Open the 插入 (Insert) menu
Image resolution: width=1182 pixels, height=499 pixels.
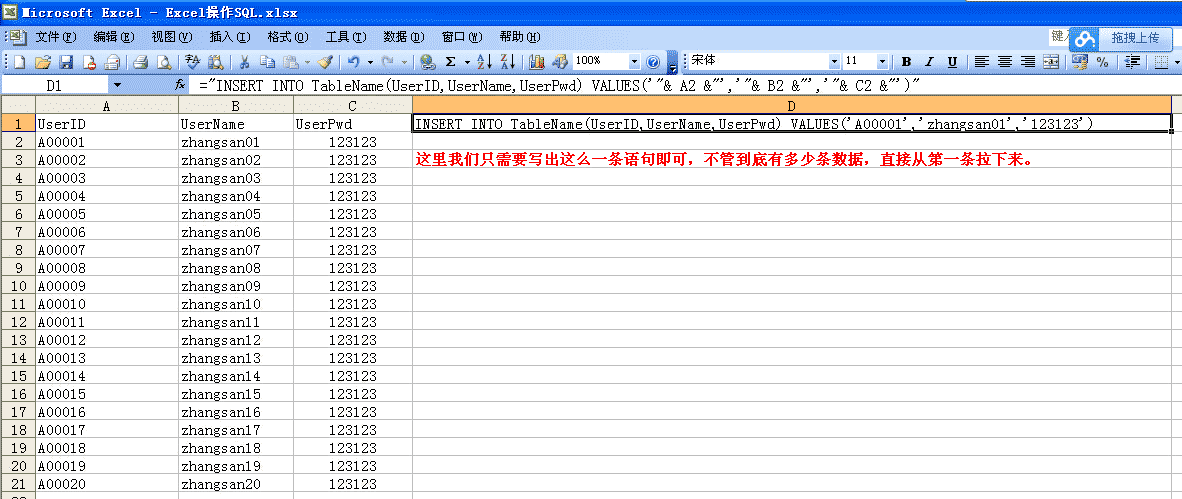click(x=230, y=37)
